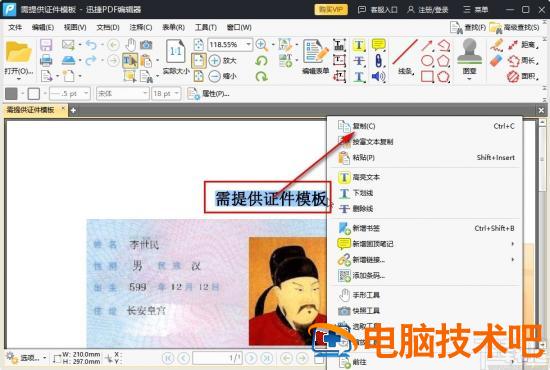Click the 高级查找(S) advanced find button
Viewport: 550px width, 370px height.
[514, 27]
